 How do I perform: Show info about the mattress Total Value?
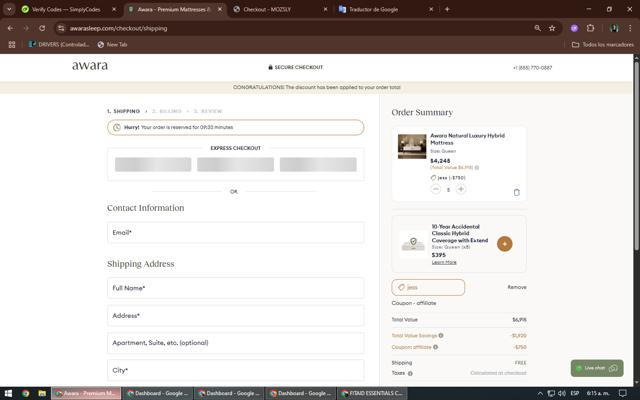(x=477, y=167)
